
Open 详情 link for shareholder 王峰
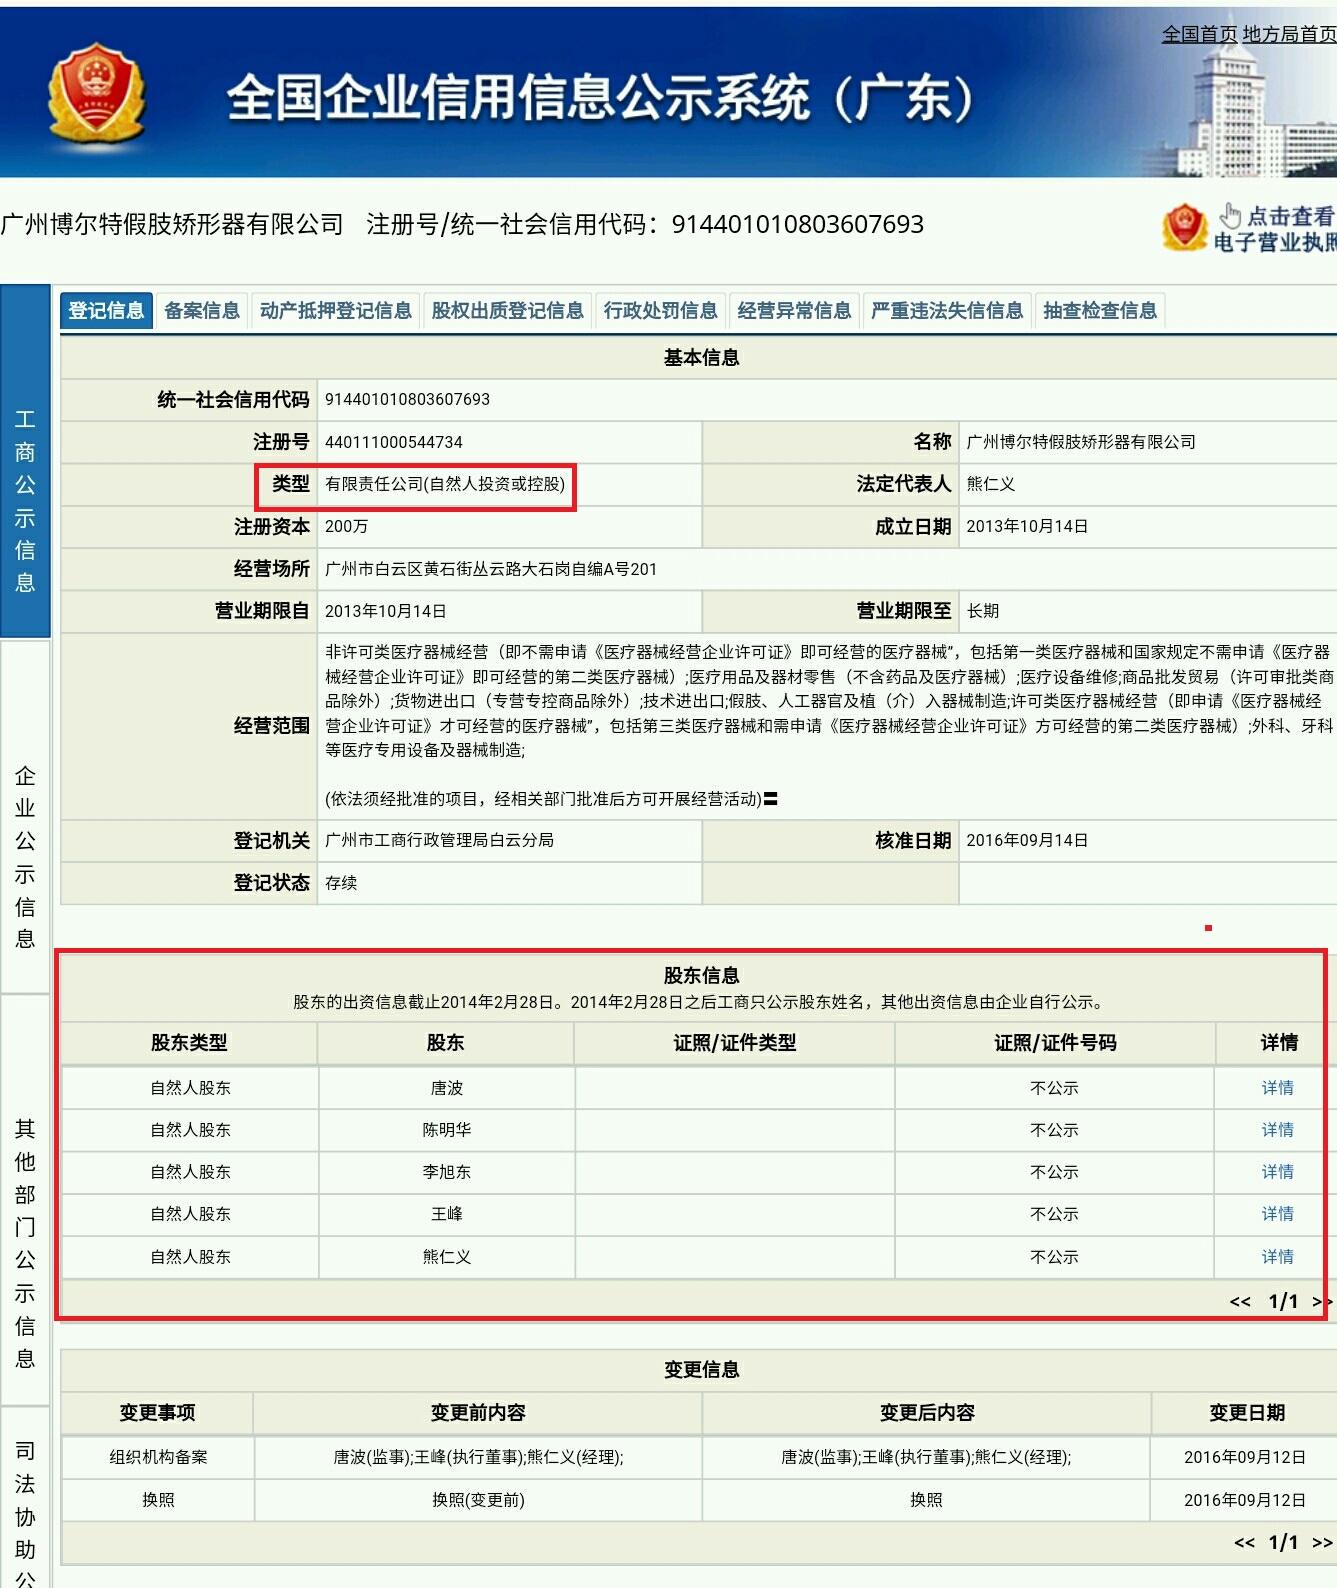(x=1277, y=1214)
